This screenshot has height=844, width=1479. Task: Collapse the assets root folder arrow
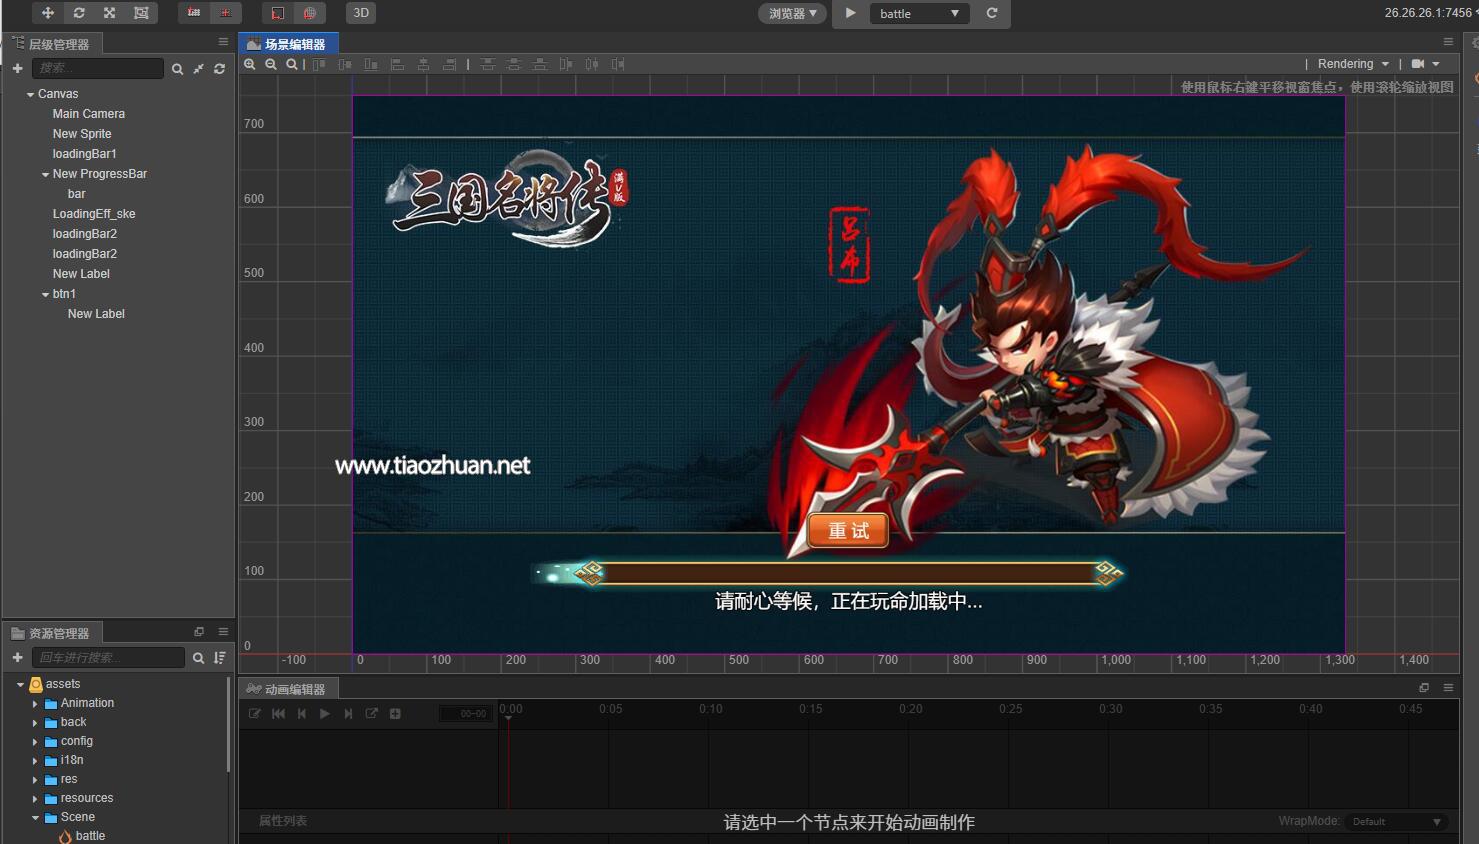pos(20,684)
